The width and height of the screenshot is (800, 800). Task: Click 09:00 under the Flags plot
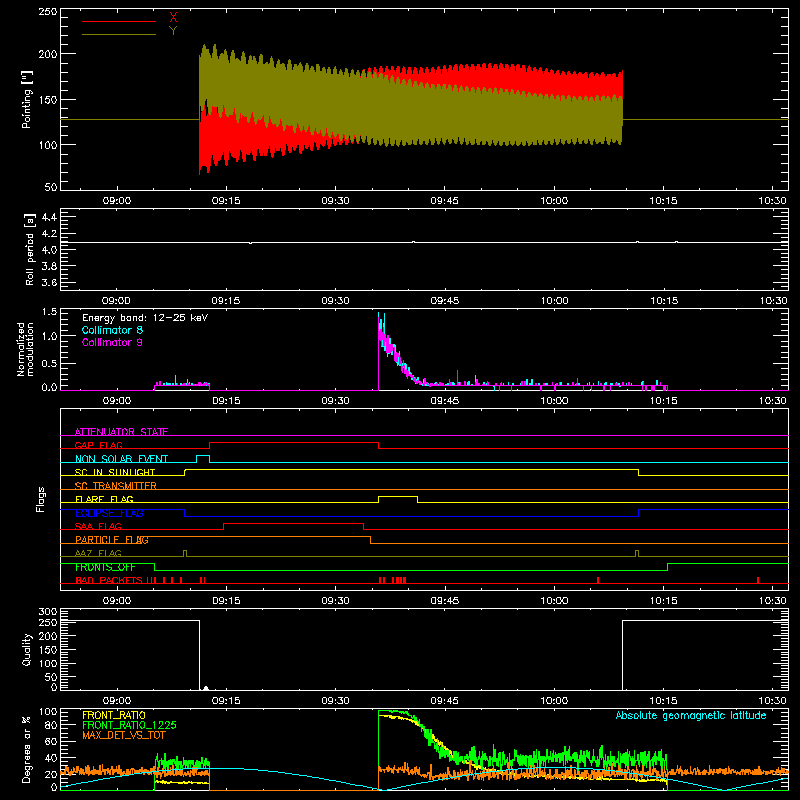pyautogui.click(x=117, y=601)
